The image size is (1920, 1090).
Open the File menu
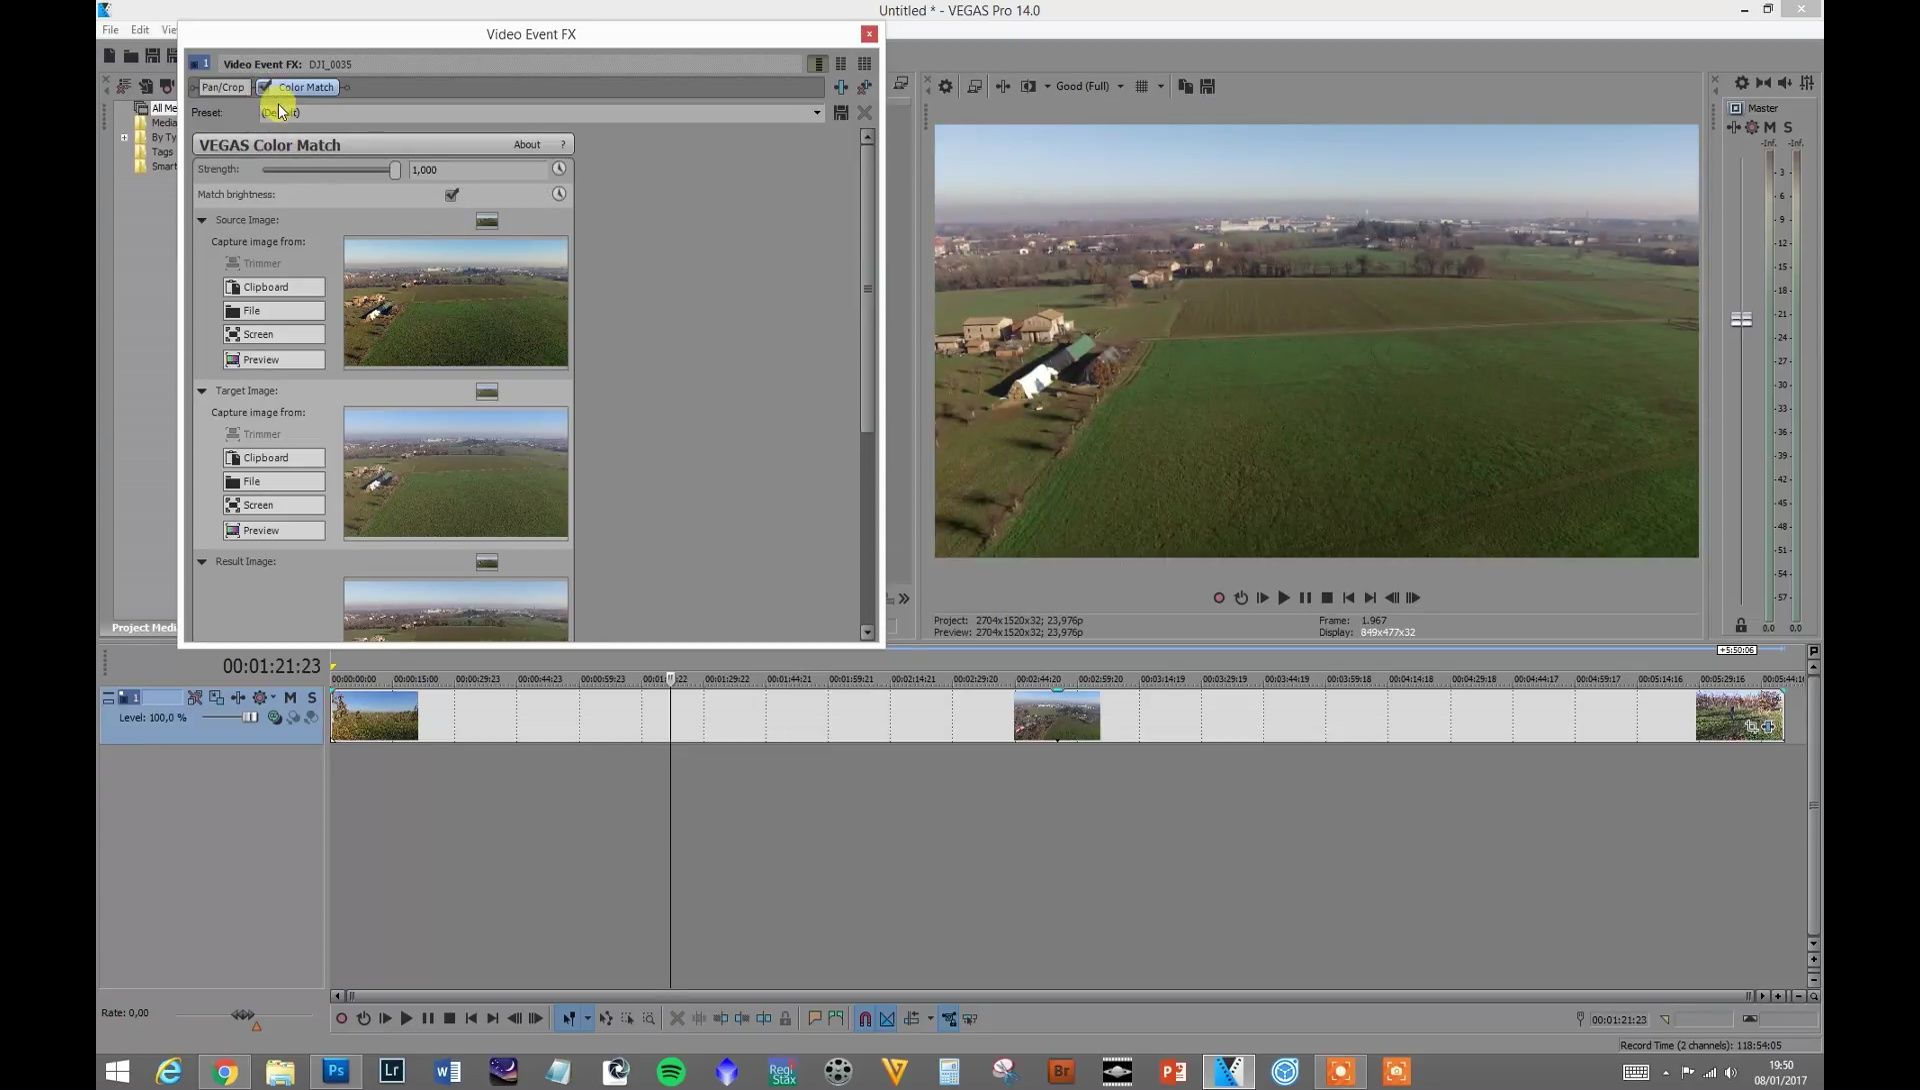pyautogui.click(x=110, y=30)
